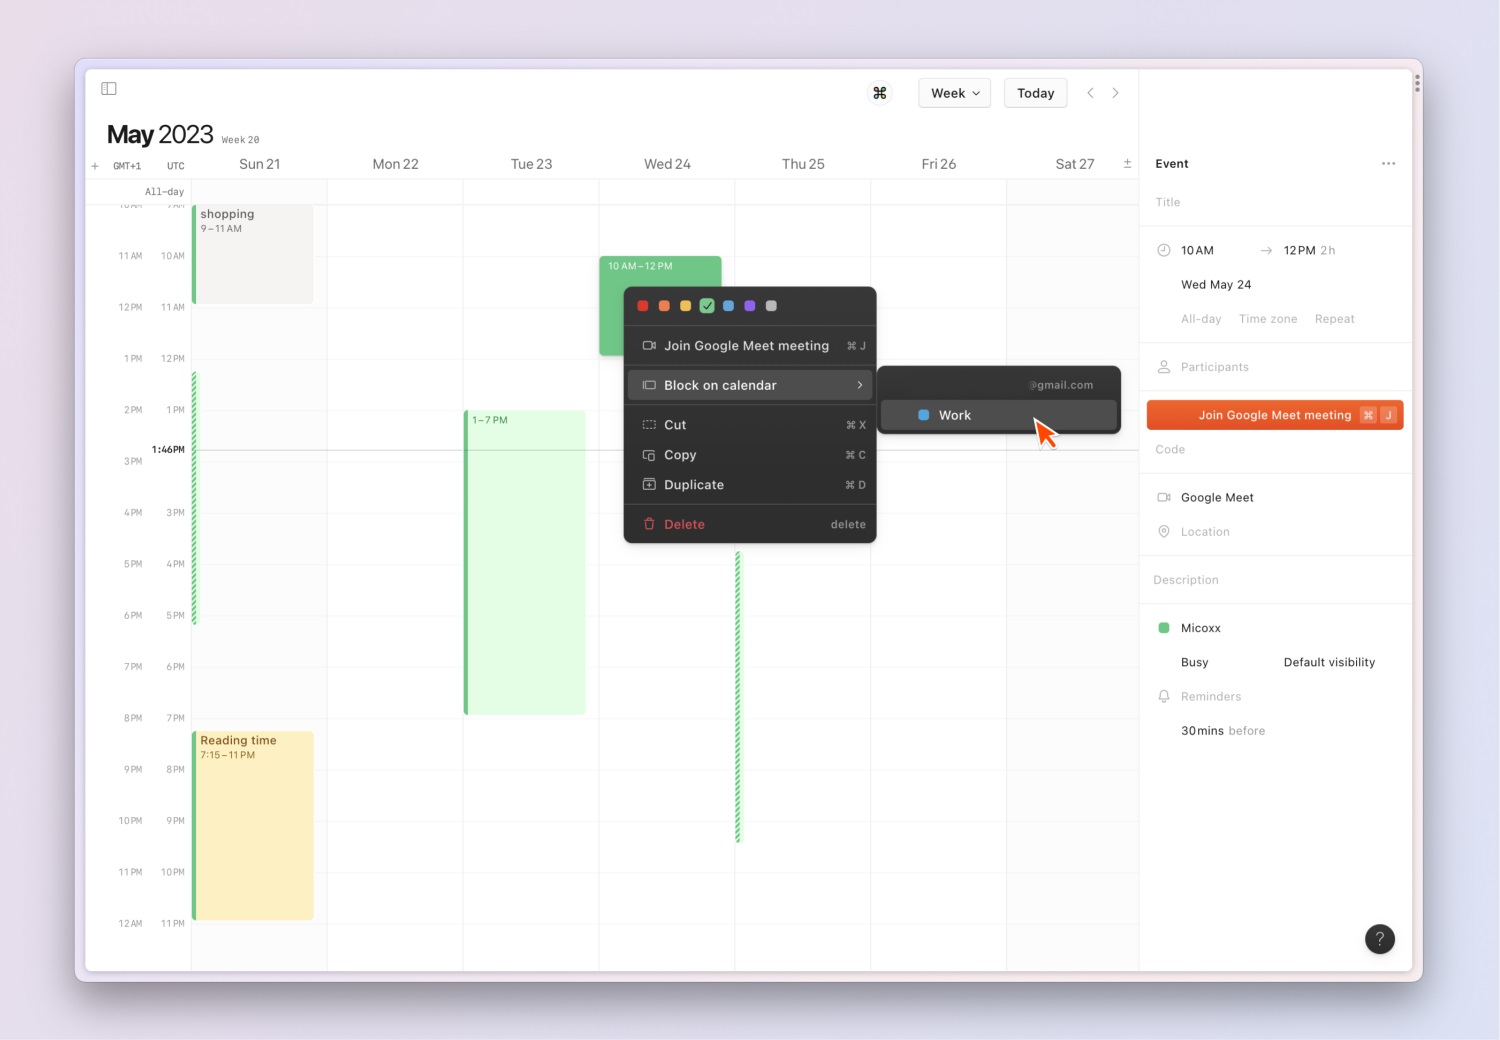Screen dimensions: 1500x1040
Task: Edit the 12 PM end time
Action: [x=1299, y=250]
